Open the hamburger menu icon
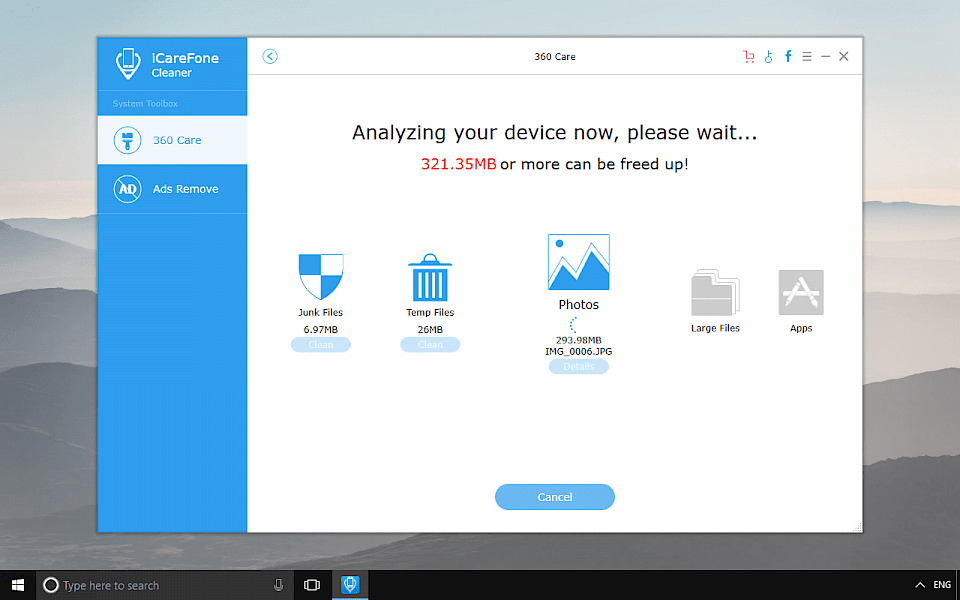The width and height of the screenshot is (960, 600). pyautogui.click(x=807, y=56)
